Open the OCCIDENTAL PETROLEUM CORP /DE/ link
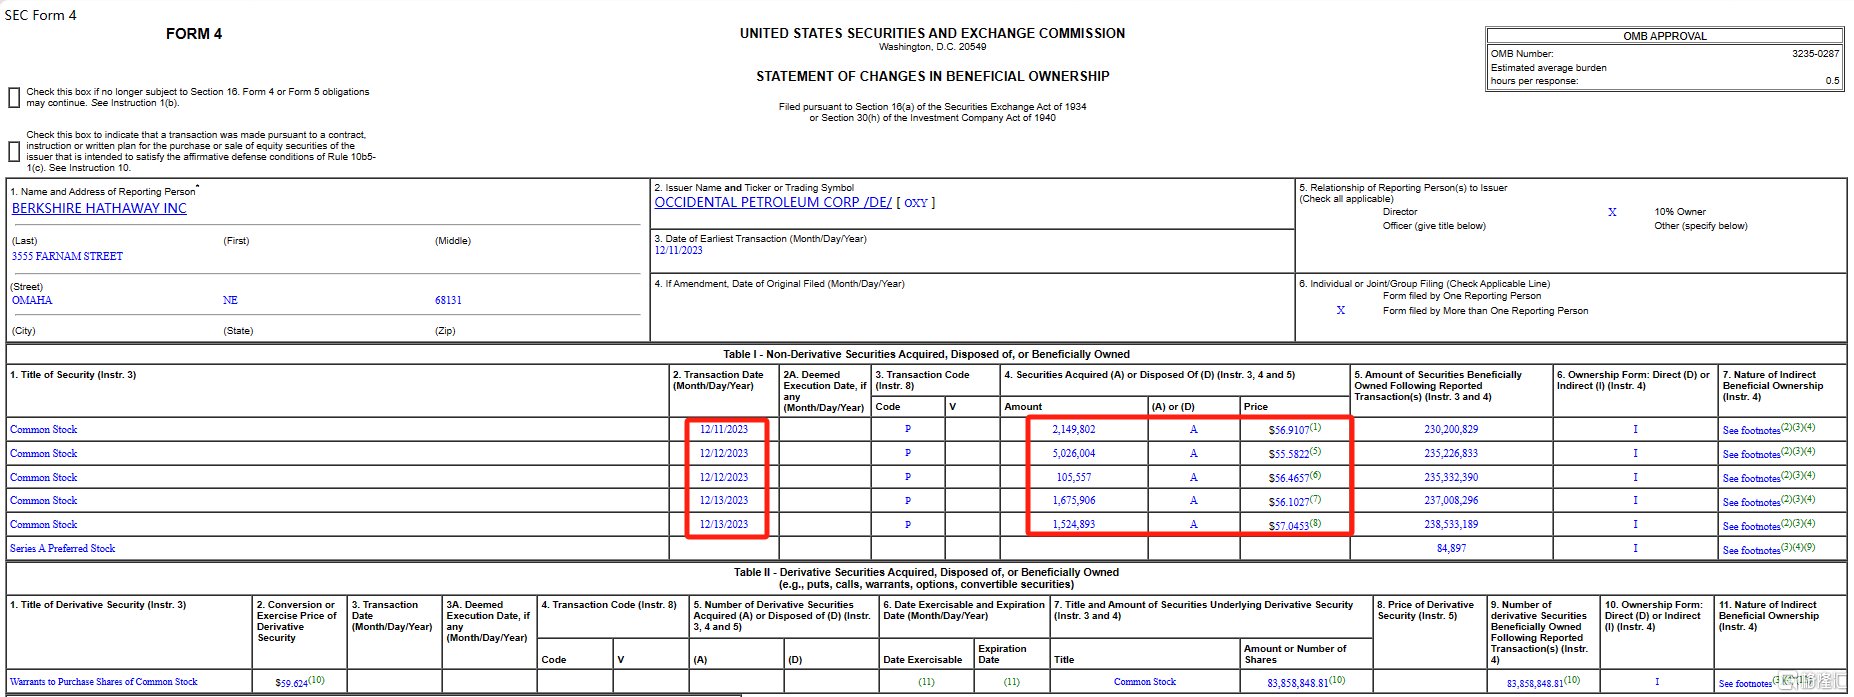The height and width of the screenshot is (697, 1854). (773, 202)
